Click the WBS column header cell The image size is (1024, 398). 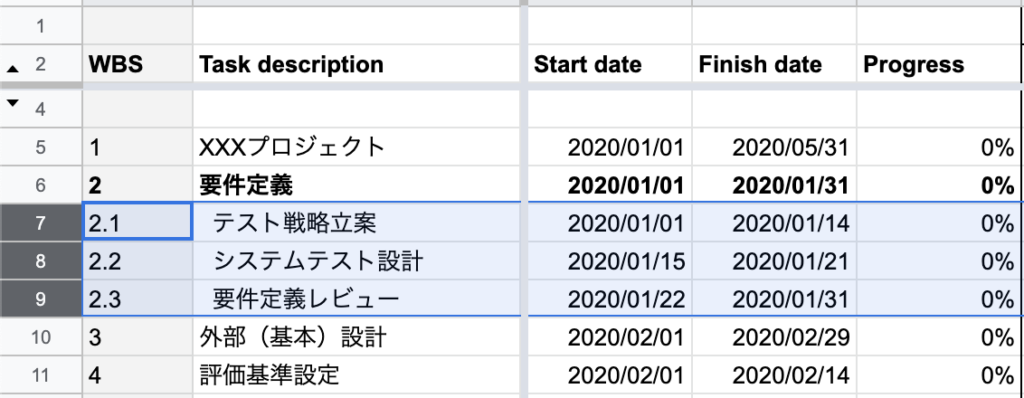tap(138, 64)
